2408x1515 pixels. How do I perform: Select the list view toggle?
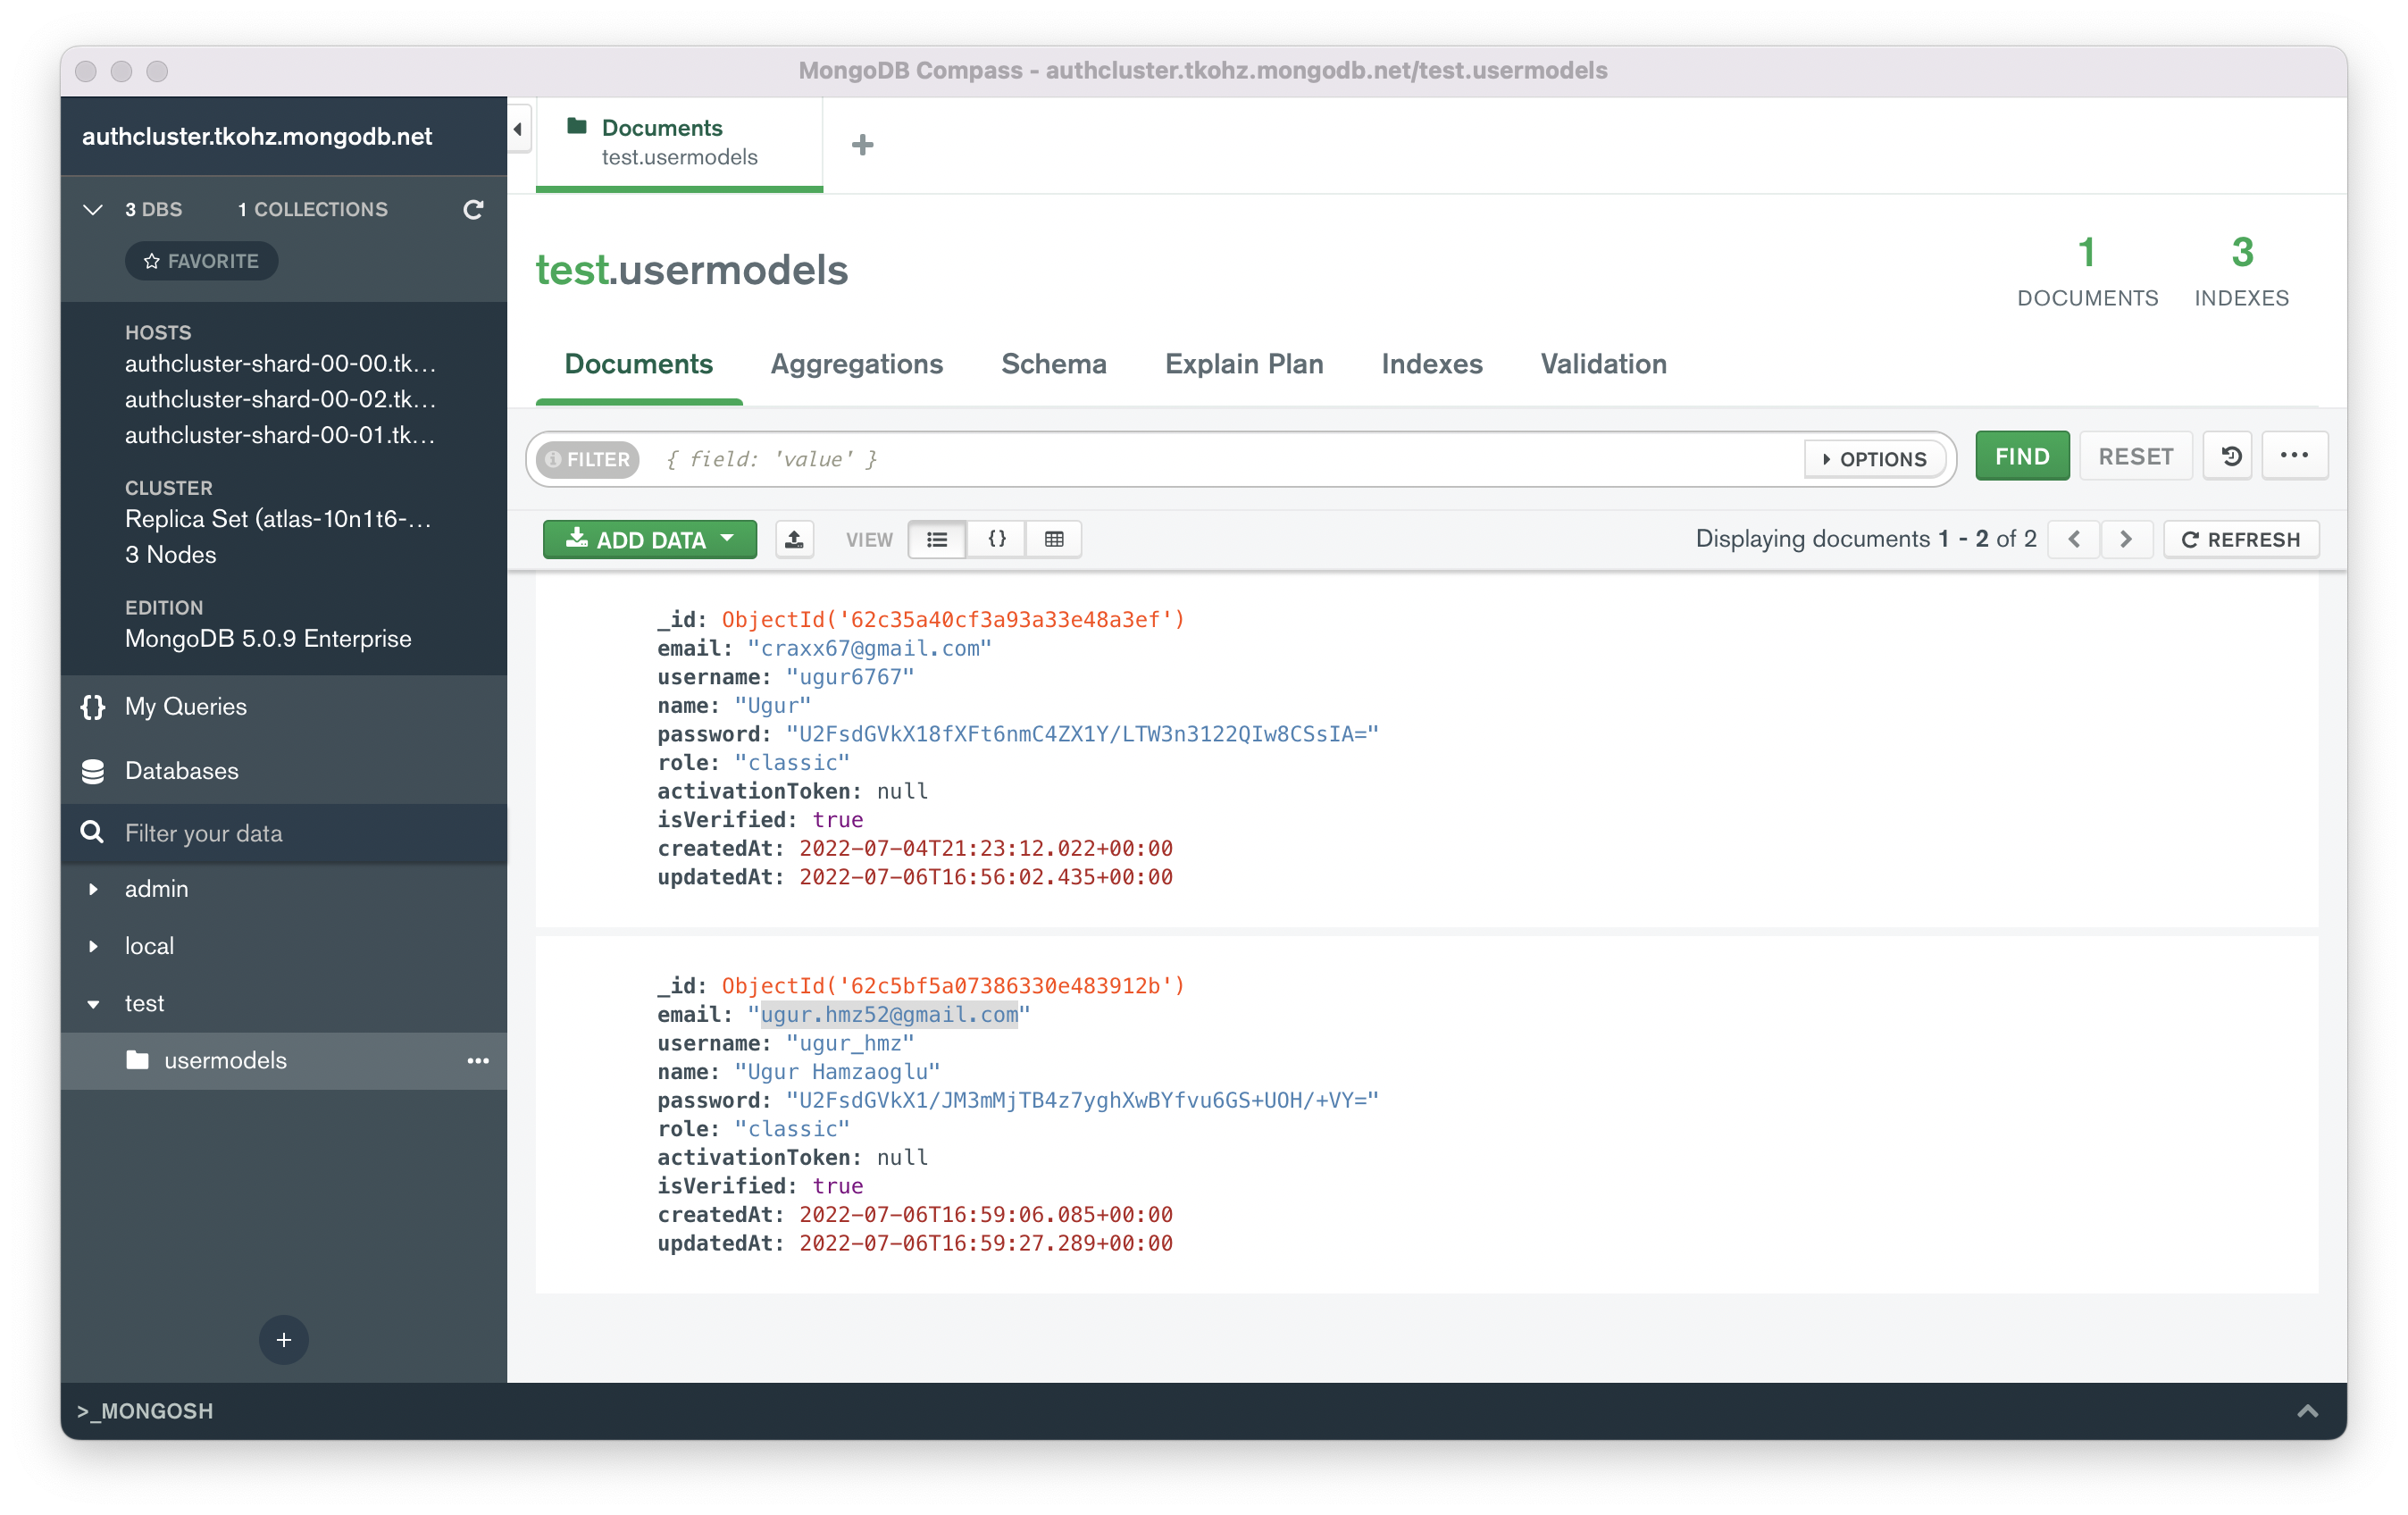pyautogui.click(x=937, y=539)
